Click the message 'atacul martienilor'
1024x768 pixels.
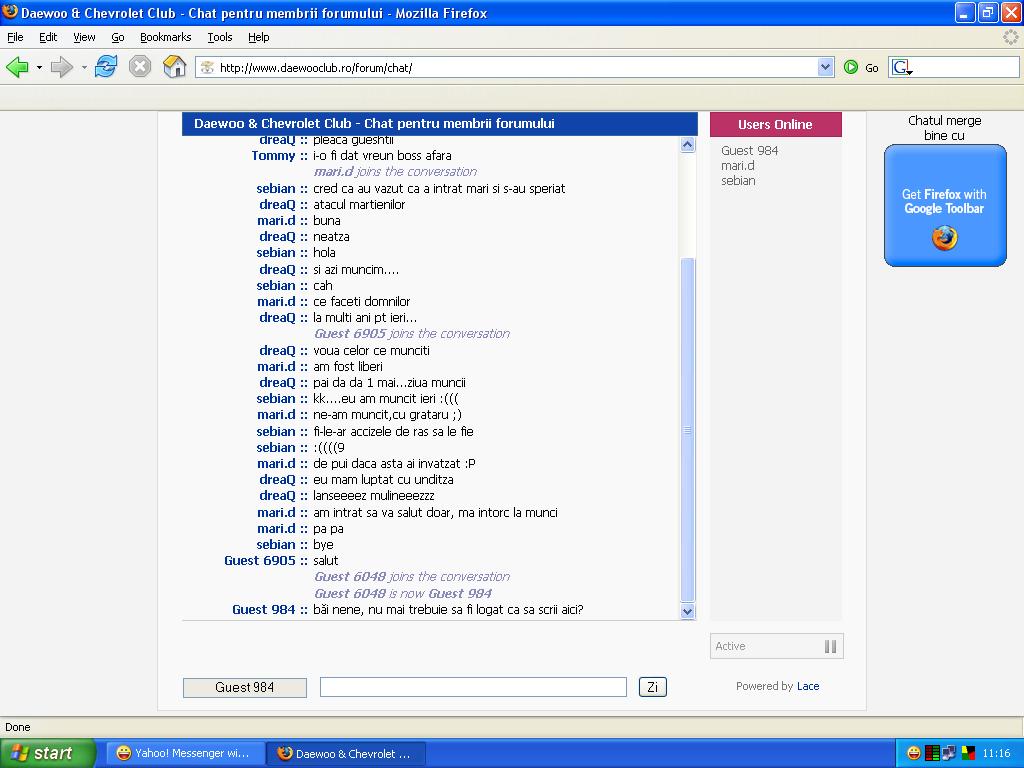(359, 204)
